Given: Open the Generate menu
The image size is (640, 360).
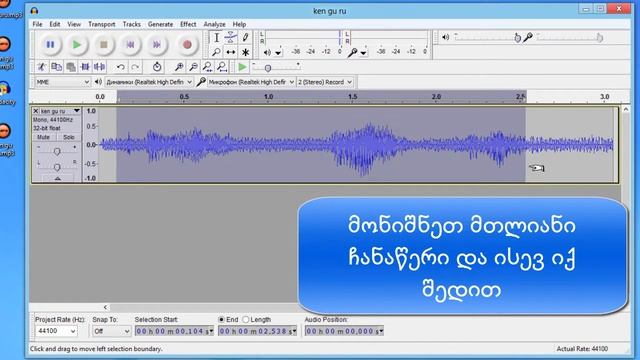Looking at the screenshot, I should point(160,24).
